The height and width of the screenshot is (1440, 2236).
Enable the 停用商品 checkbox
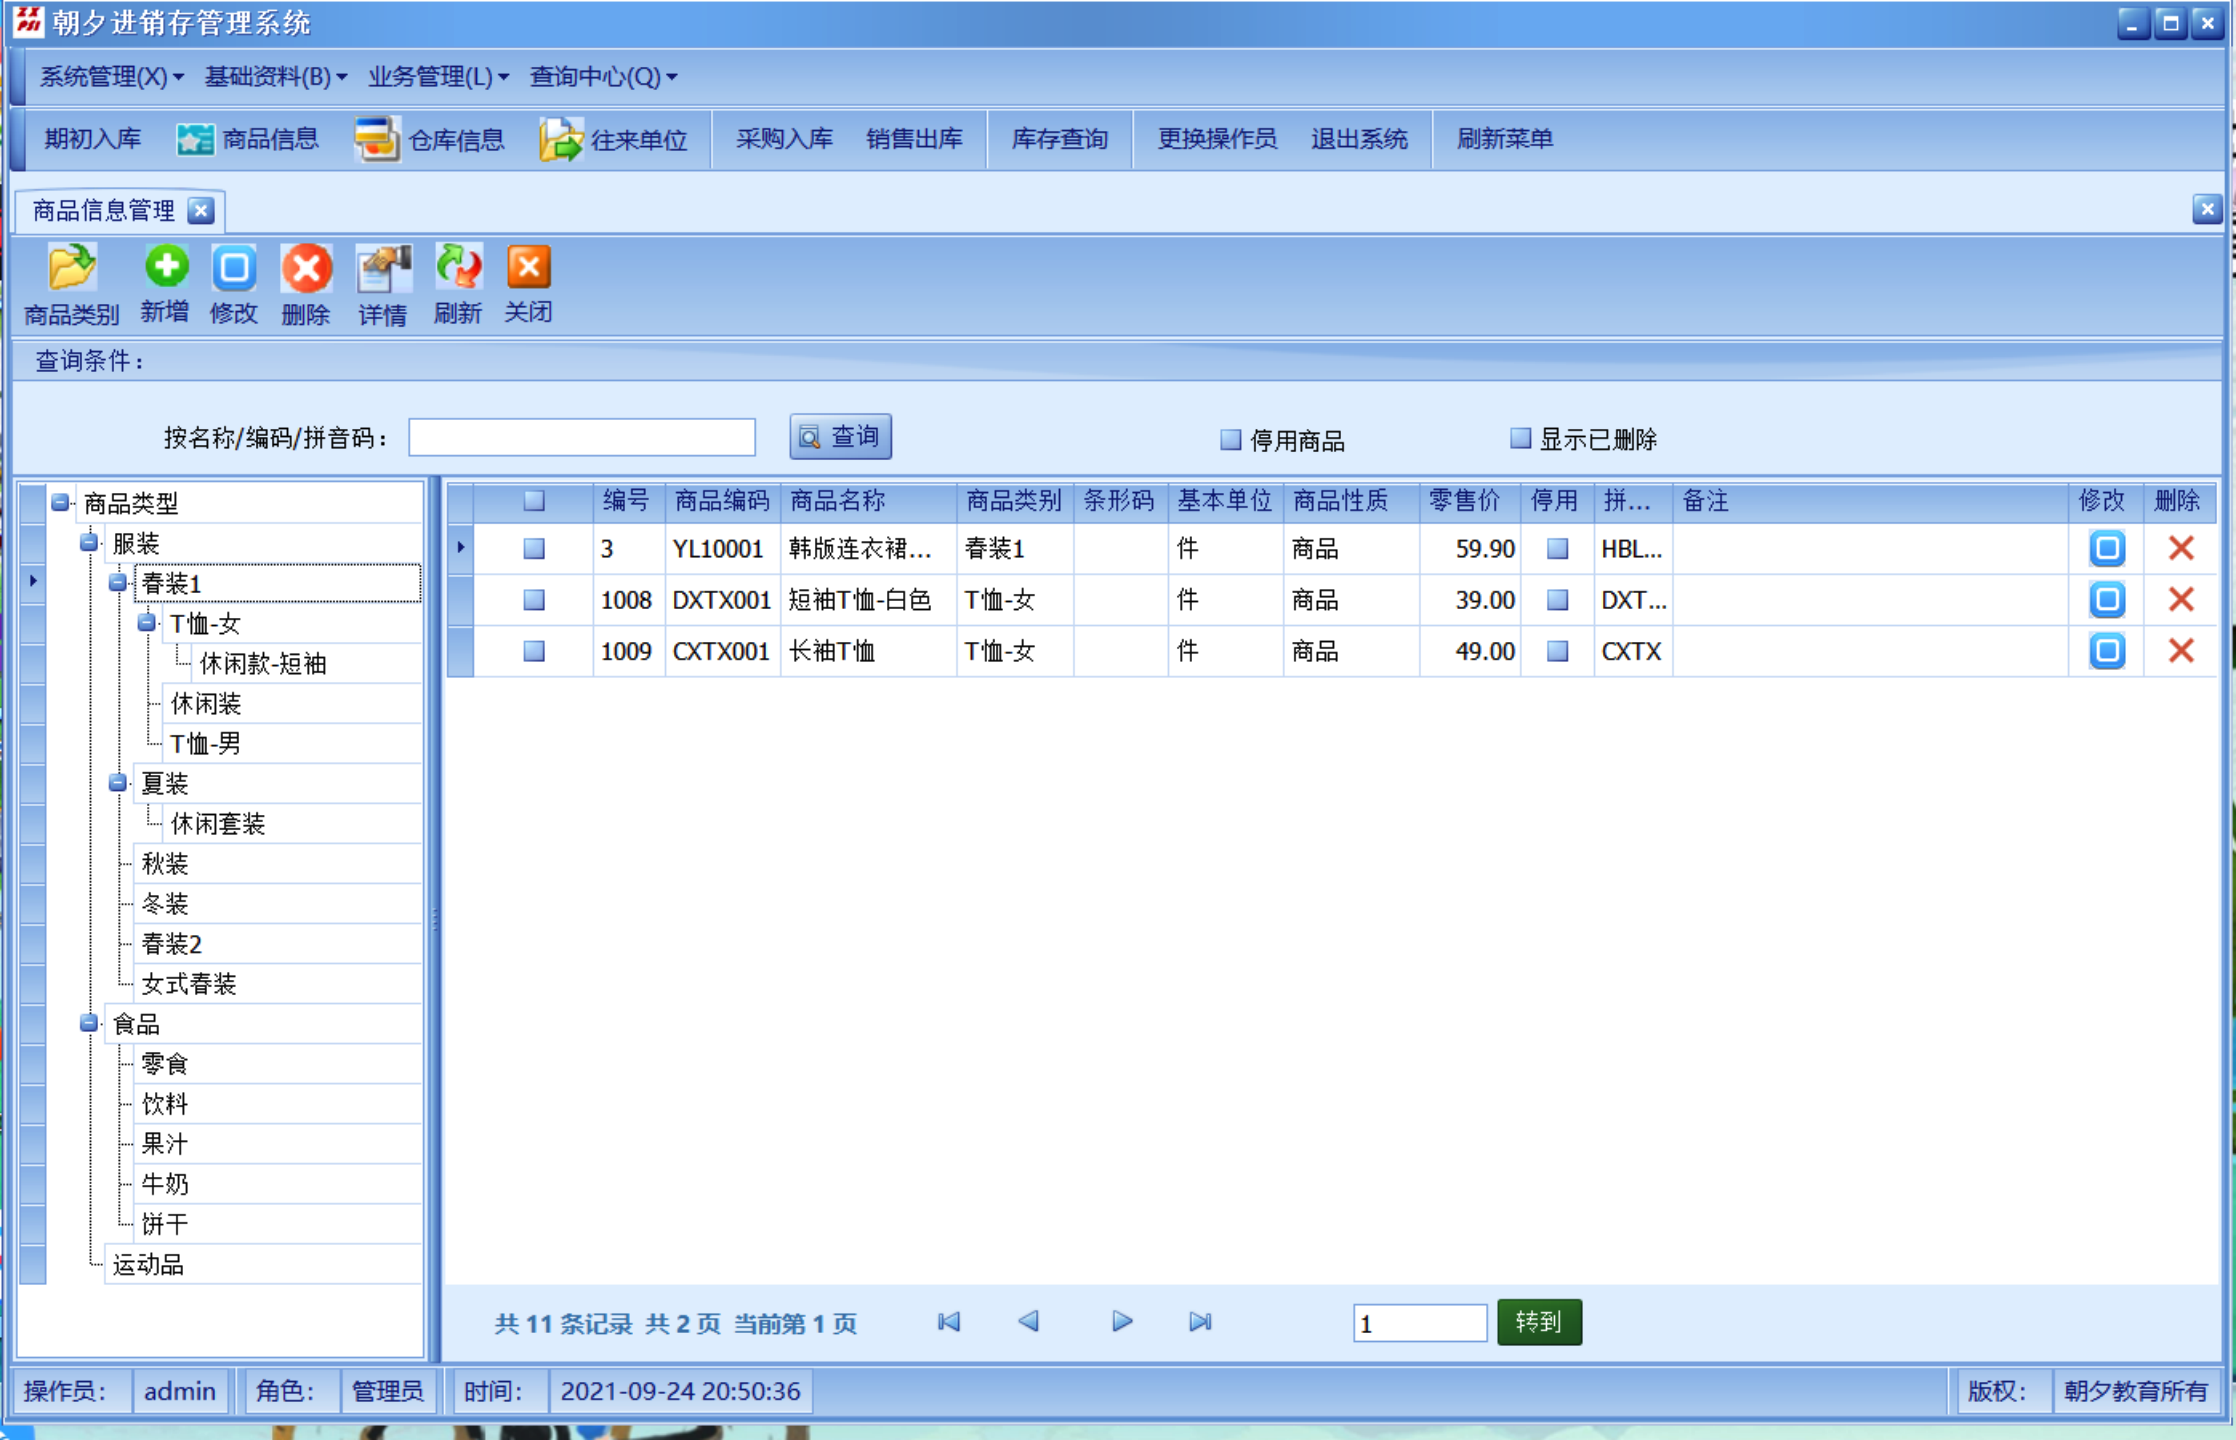pos(1231,439)
